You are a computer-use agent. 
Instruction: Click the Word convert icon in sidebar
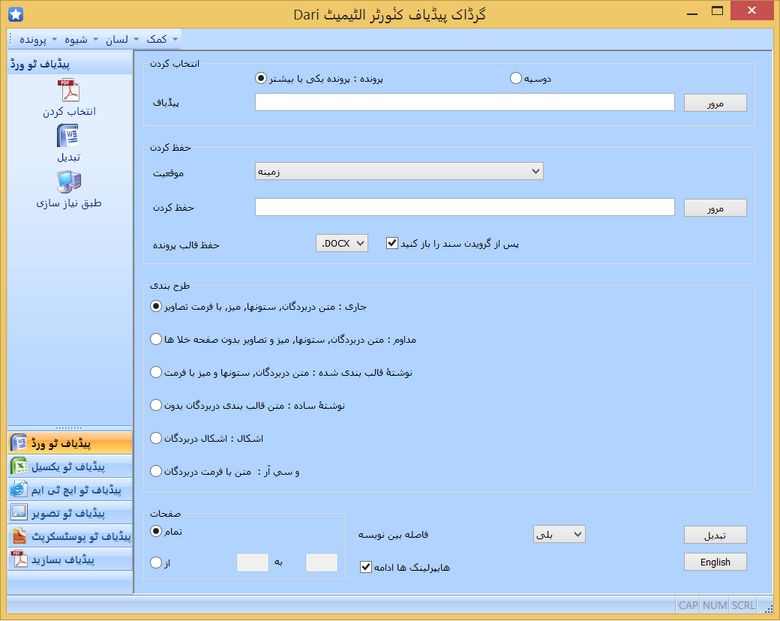click(68, 136)
